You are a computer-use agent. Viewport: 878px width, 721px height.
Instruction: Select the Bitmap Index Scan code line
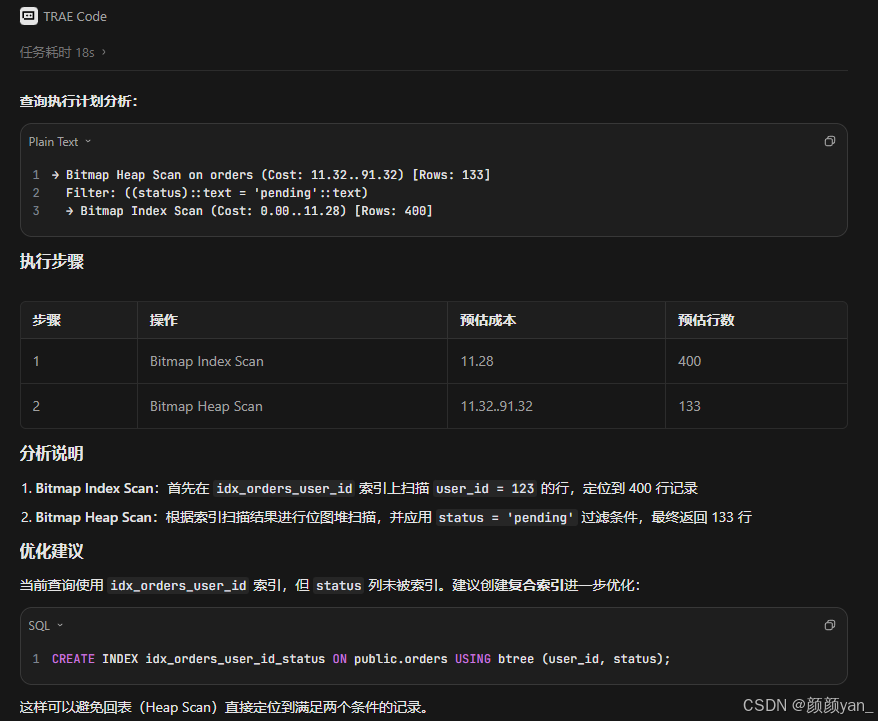click(249, 210)
